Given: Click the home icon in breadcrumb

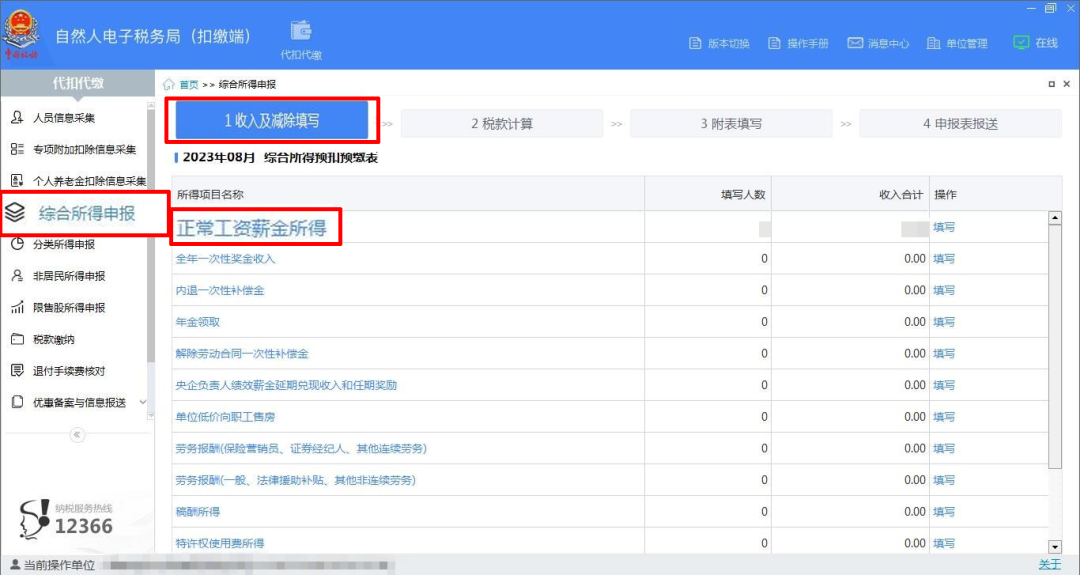Looking at the screenshot, I should [169, 84].
